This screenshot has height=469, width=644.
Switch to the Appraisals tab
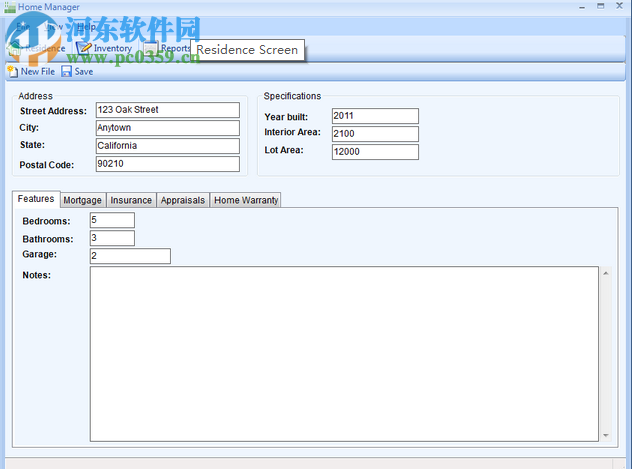pos(183,200)
